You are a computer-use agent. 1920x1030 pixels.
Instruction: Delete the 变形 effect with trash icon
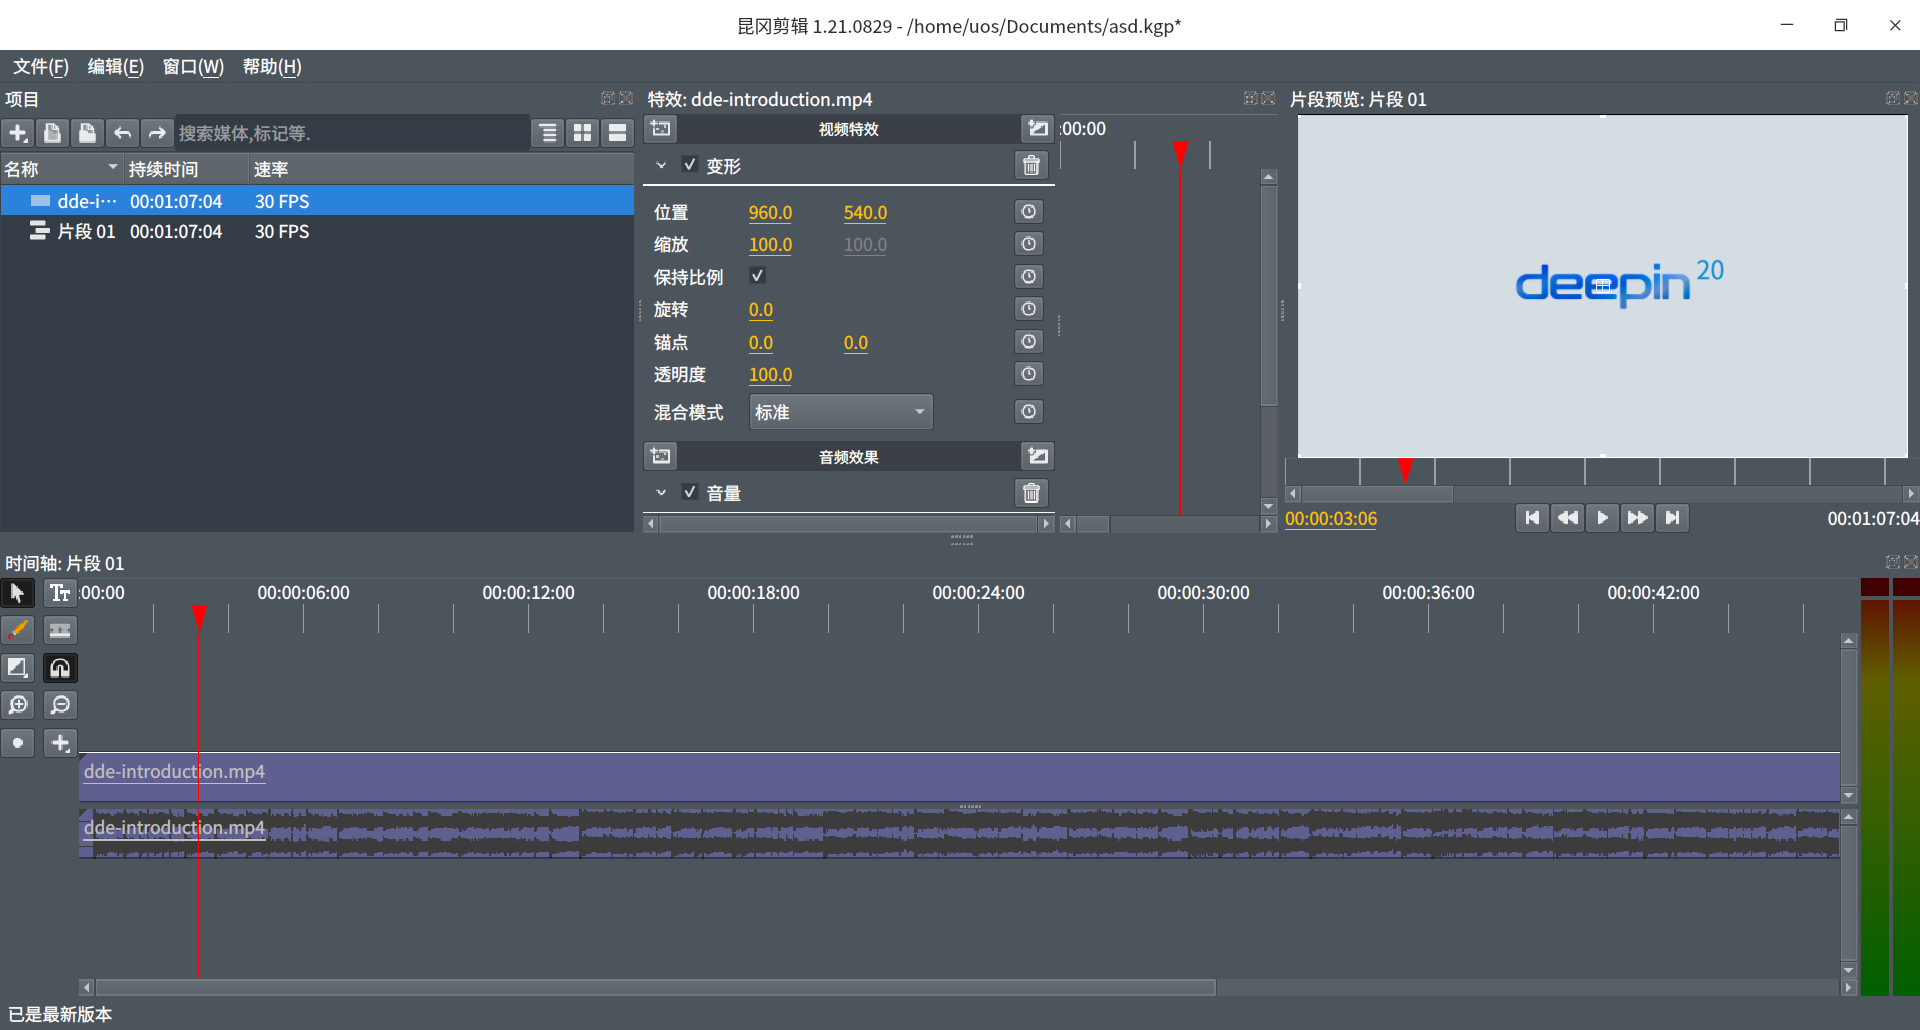click(x=1031, y=166)
